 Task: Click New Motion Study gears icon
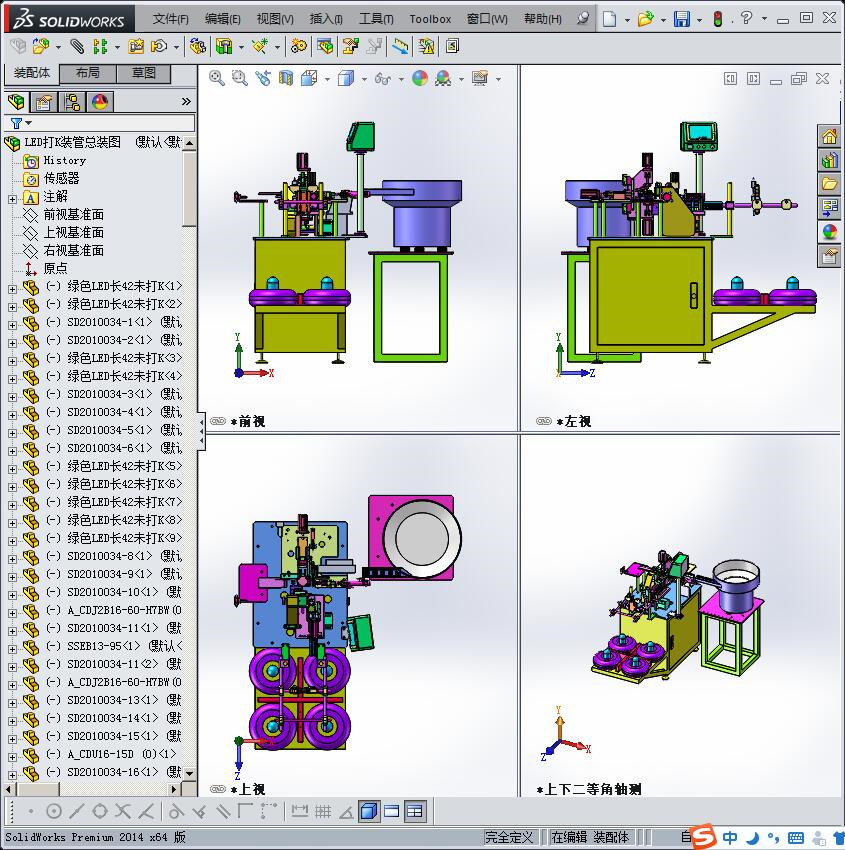(x=299, y=47)
